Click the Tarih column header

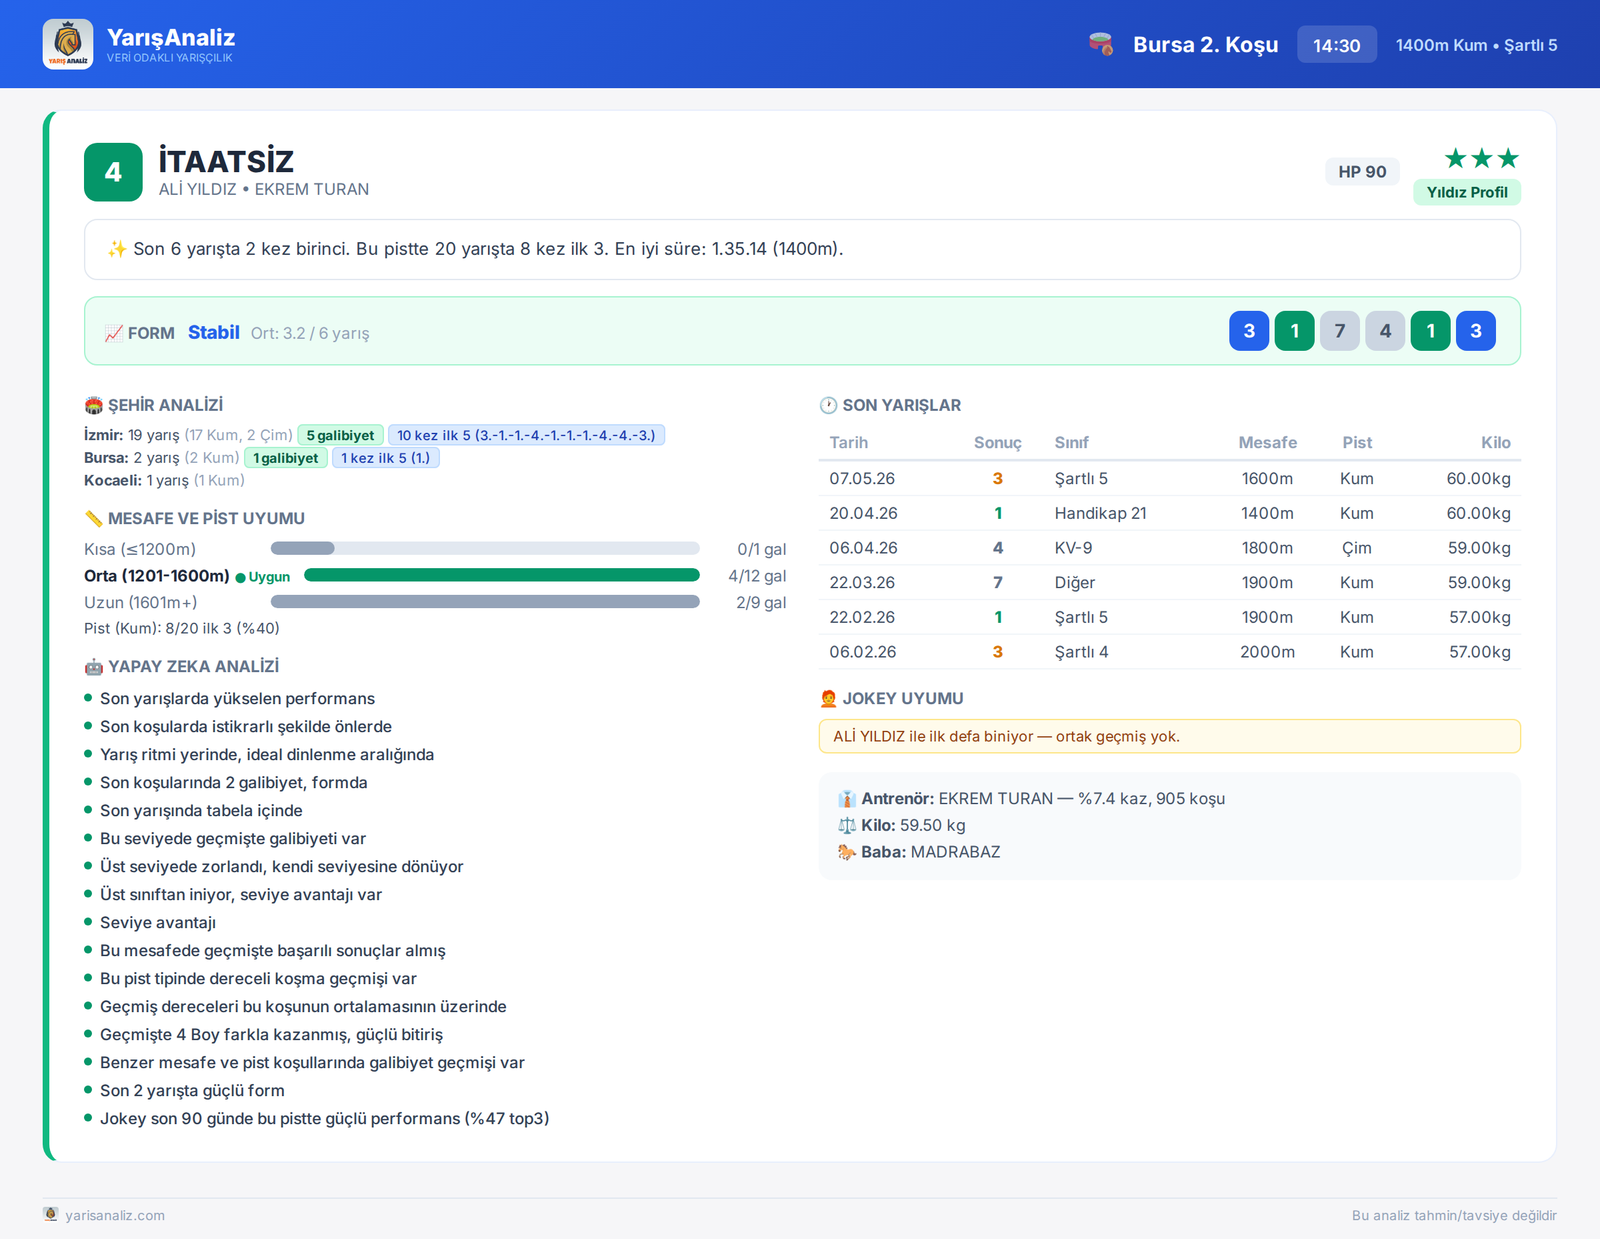pos(848,442)
